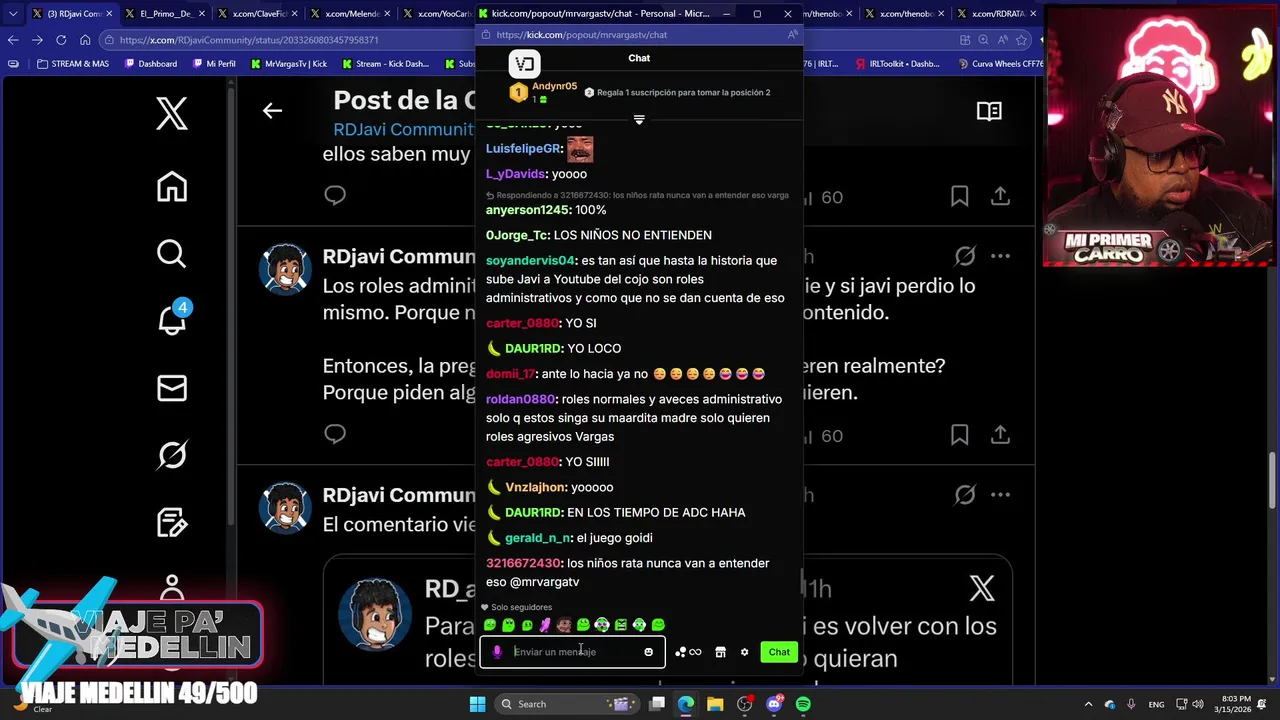Viewport: 1280px width, 720px height.
Task: Go back in Edge browser
Action: [13, 40]
